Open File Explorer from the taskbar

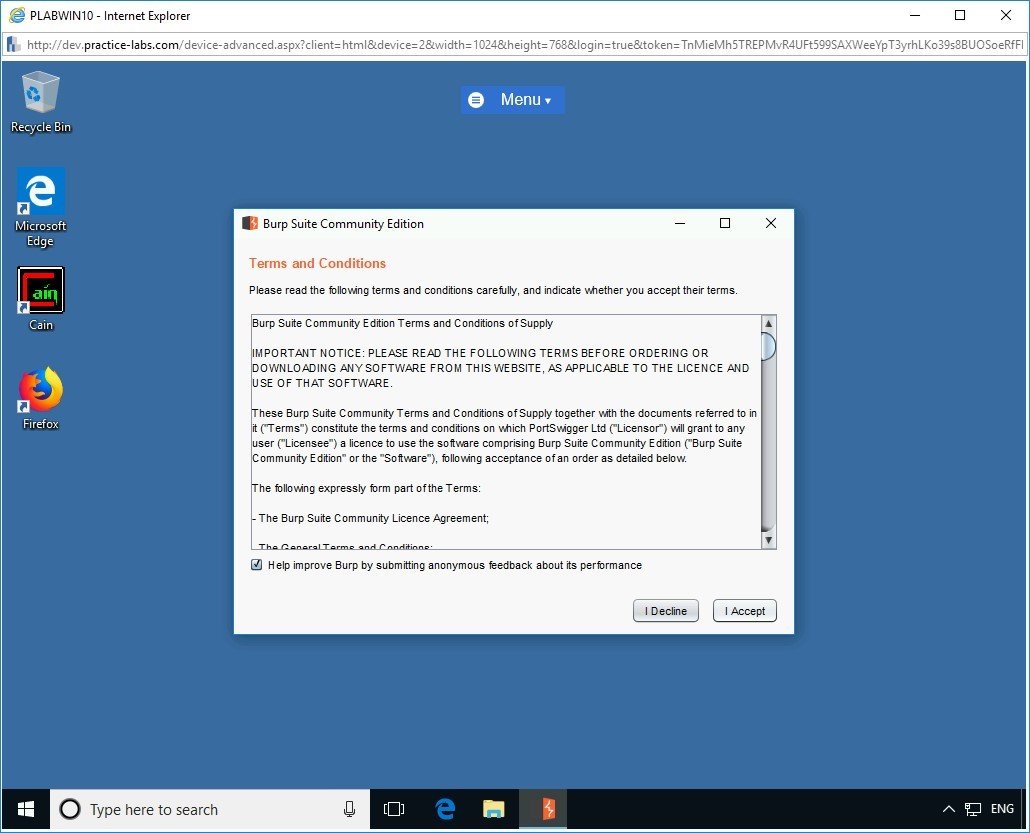pos(493,809)
